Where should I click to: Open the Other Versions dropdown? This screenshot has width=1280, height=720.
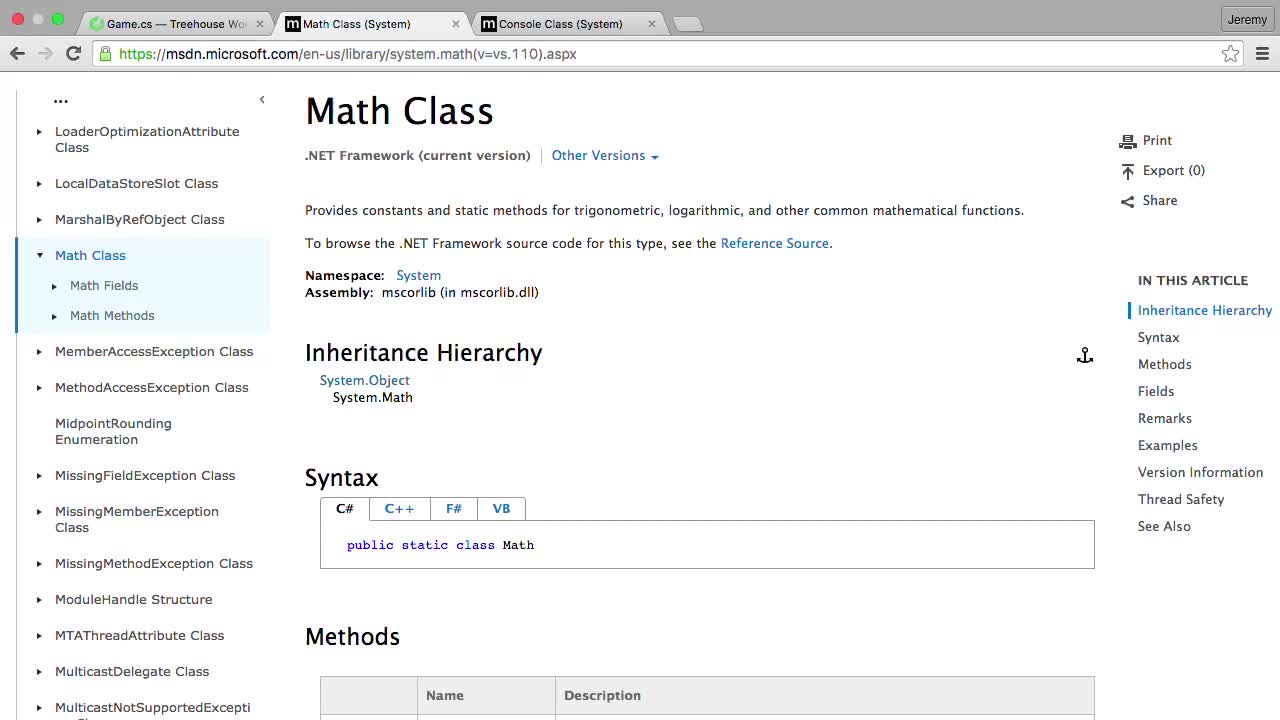tap(604, 156)
